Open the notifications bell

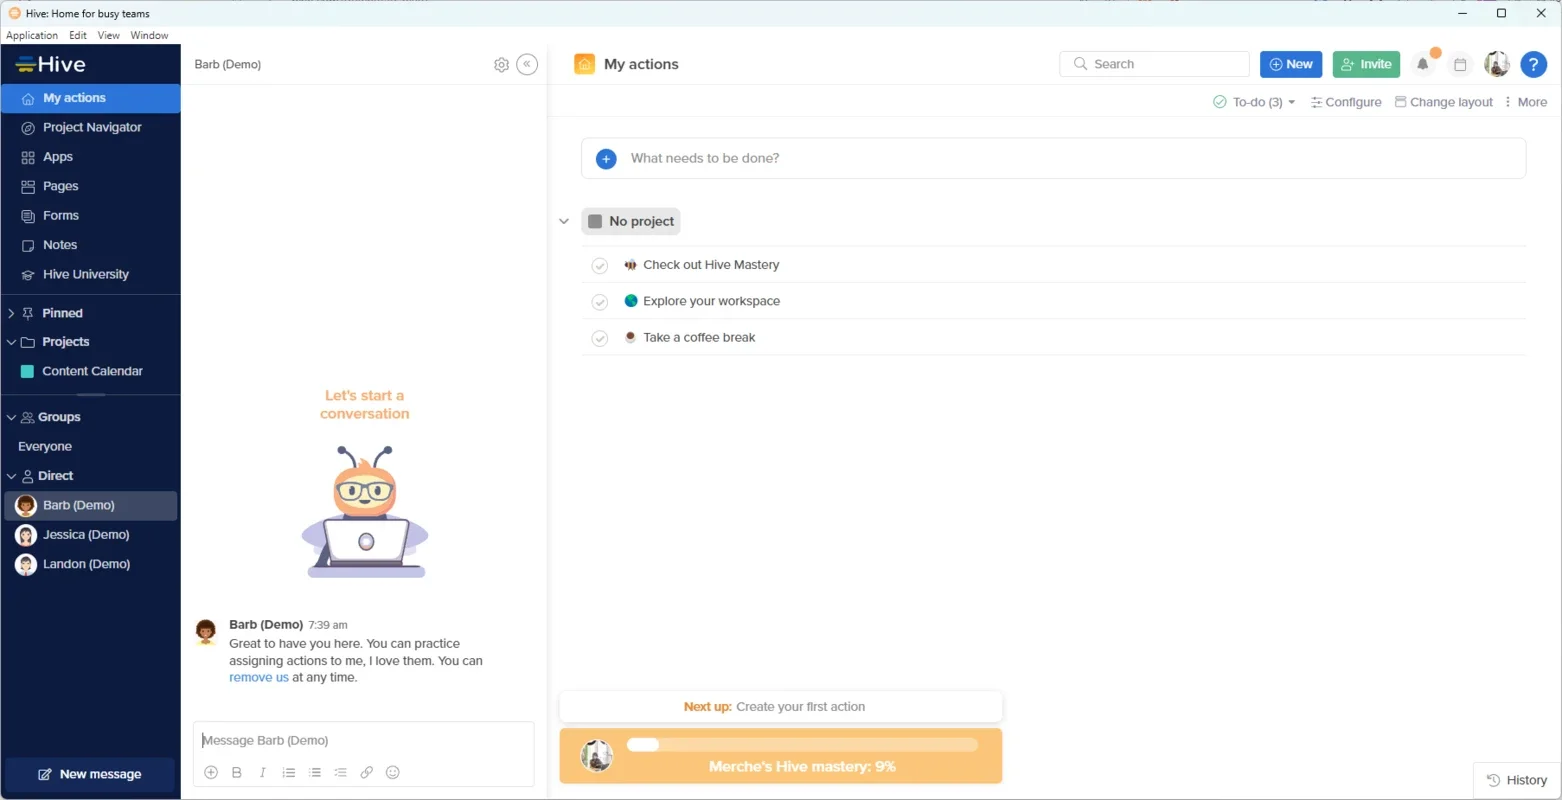[1422, 64]
